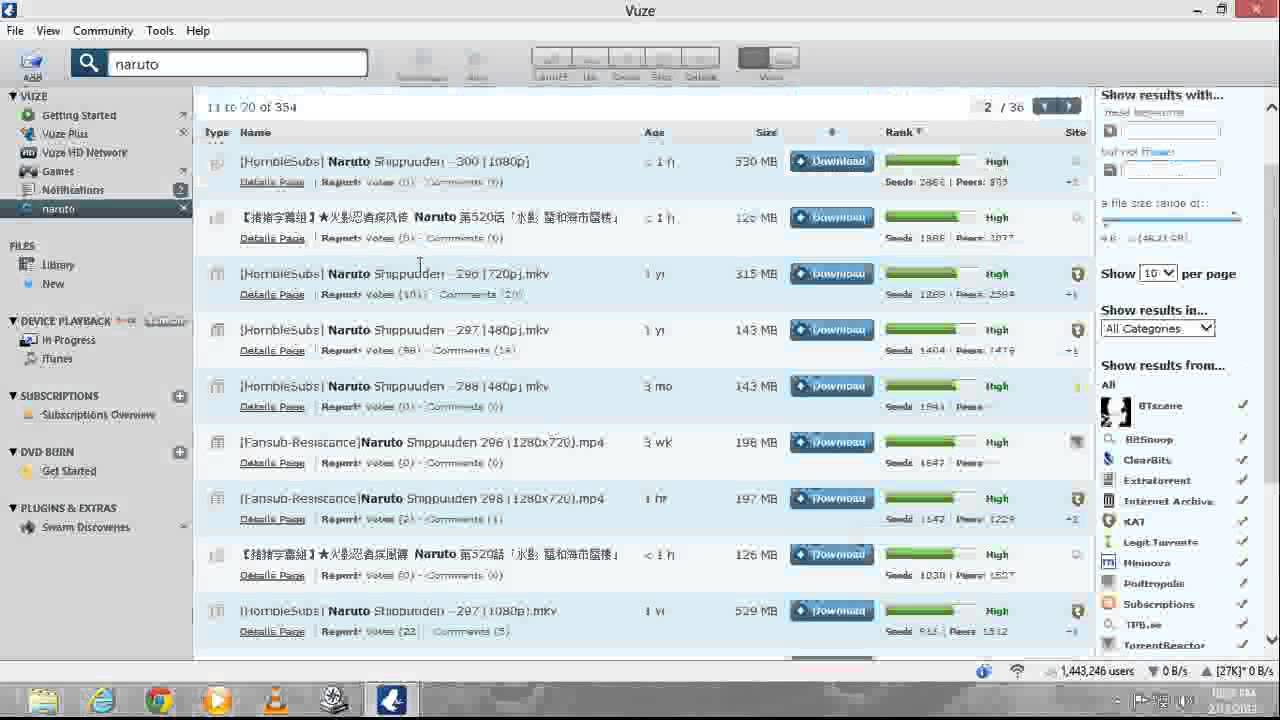The image size is (1280, 720).
Task: Download Fansub-Resistance Naruto Shippuuden 298 mp4
Action: coord(832,498)
